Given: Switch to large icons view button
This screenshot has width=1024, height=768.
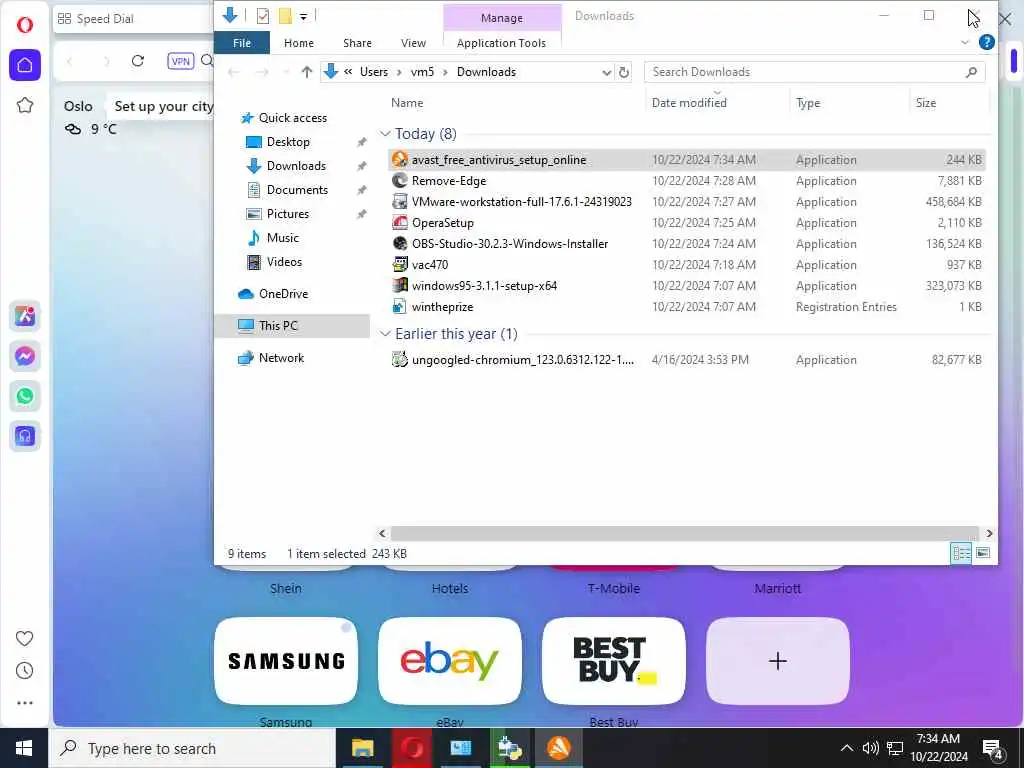Looking at the screenshot, I should 983,553.
